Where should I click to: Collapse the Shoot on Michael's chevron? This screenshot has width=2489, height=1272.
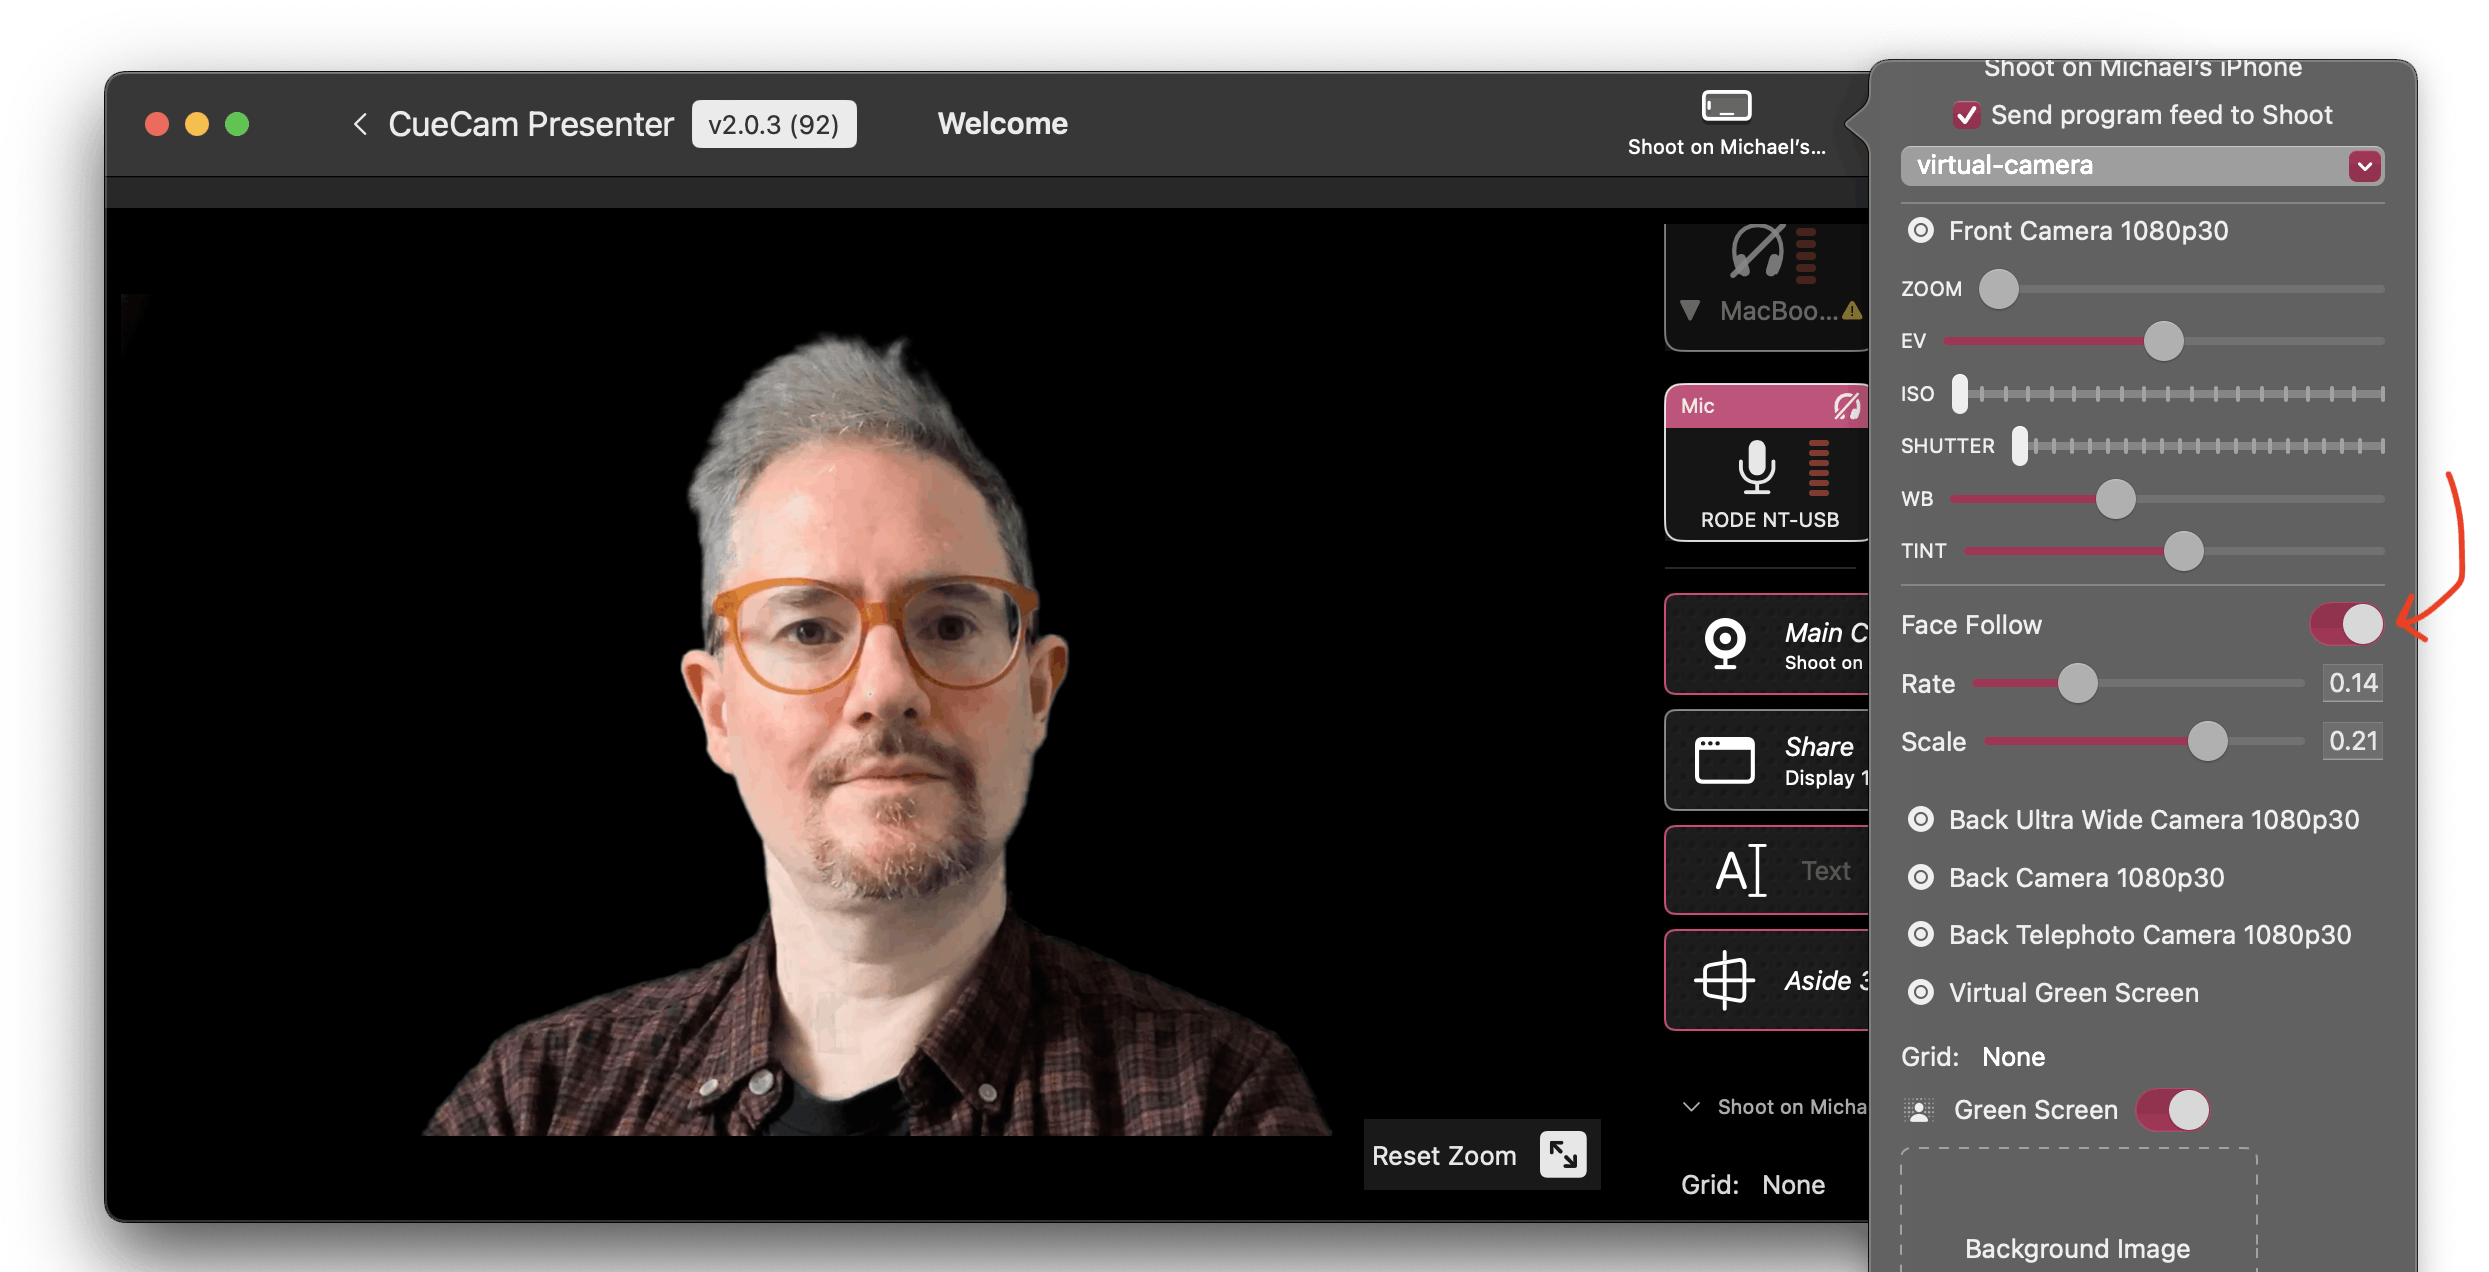[x=1691, y=1107]
